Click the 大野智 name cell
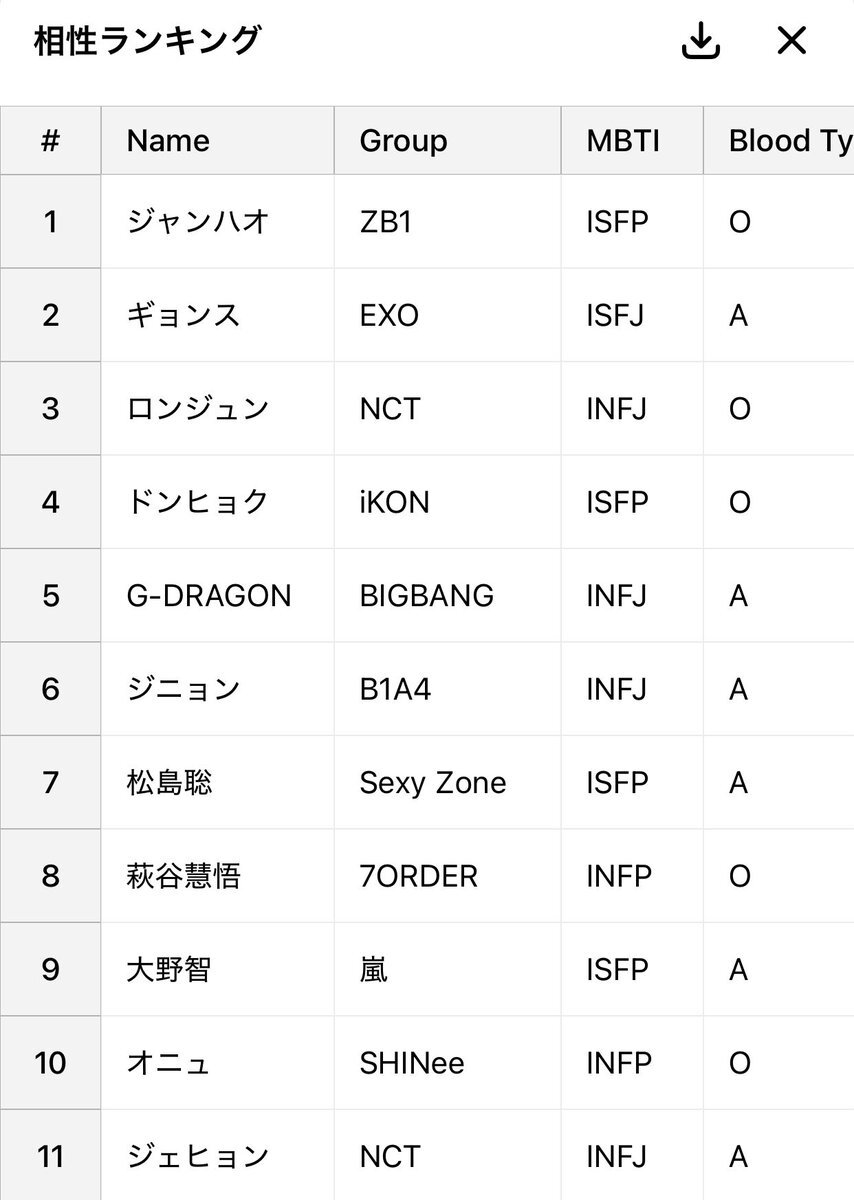This screenshot has width=854, height=1200. (217, 970)
